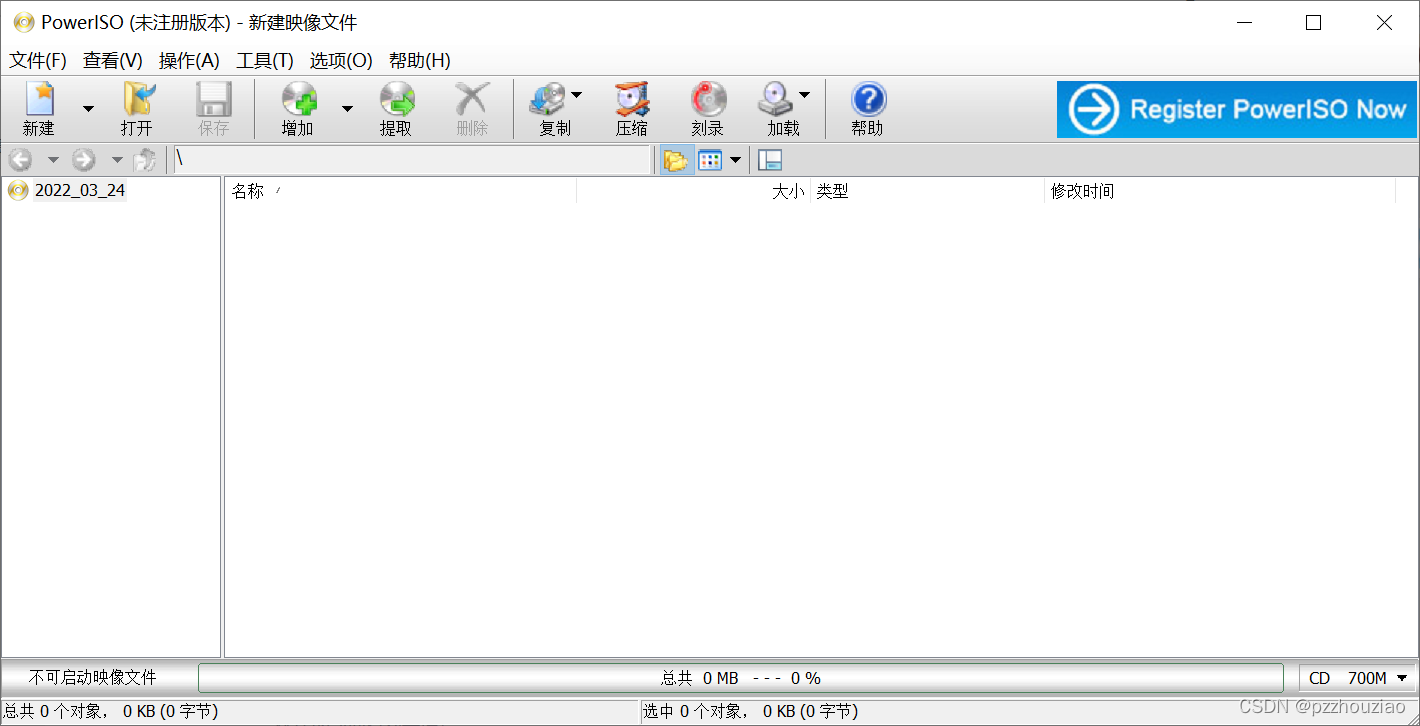Click the navigate Back arrow icon
The image size is (1420, 726).
tap(21, 160)
